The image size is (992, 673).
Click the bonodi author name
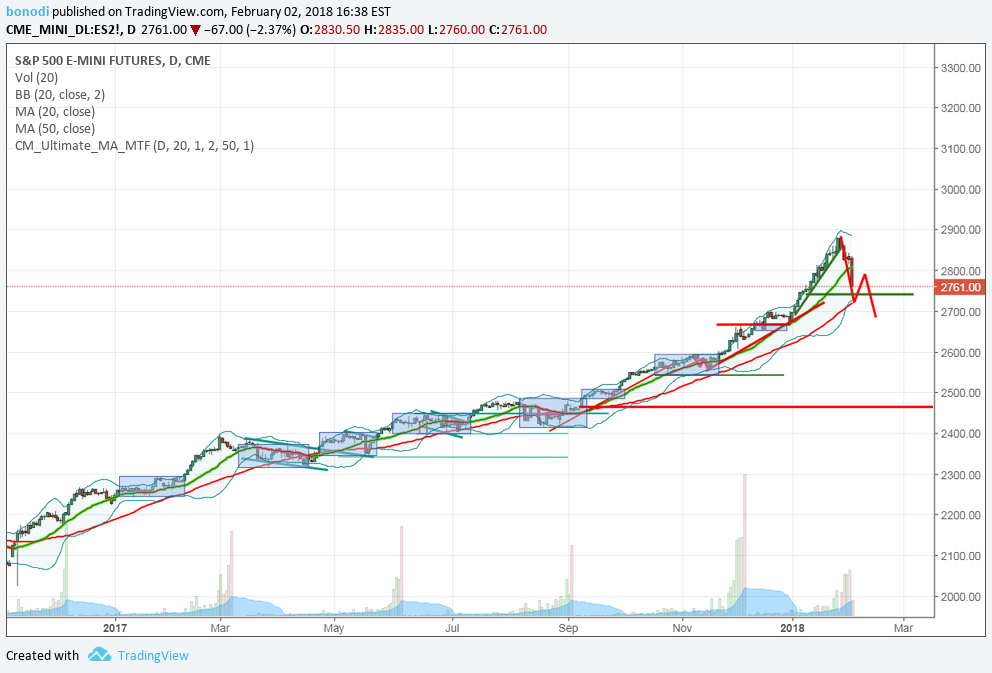(x=27, y=11)
